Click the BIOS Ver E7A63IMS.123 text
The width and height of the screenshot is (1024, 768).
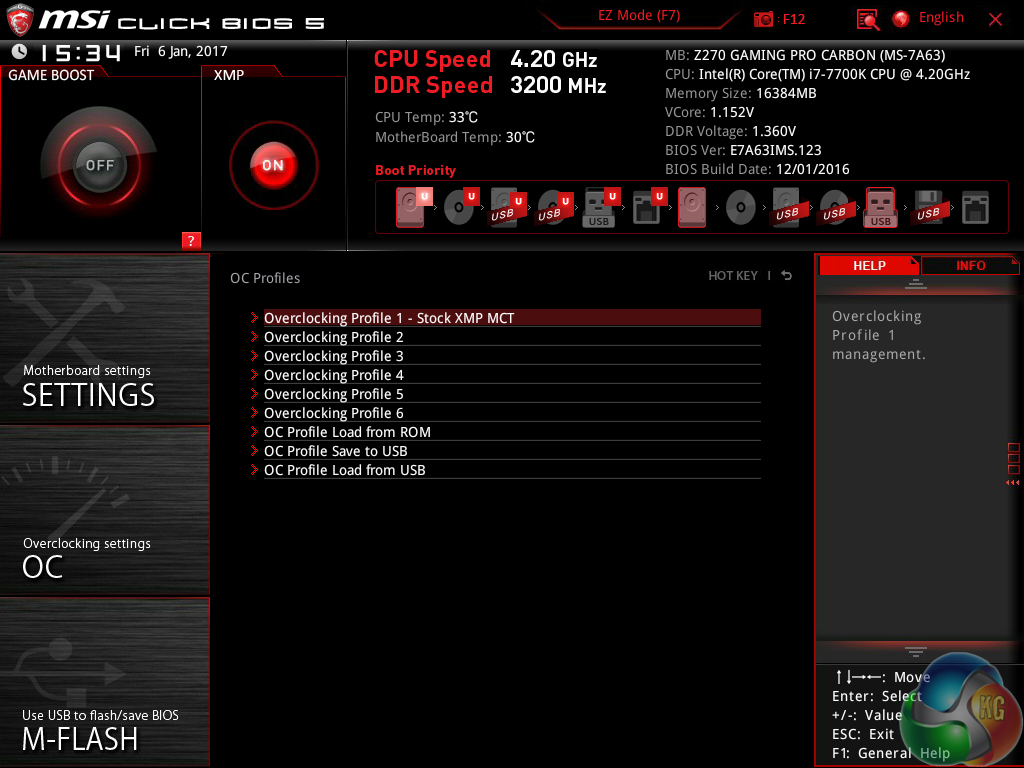pos(743,150)
